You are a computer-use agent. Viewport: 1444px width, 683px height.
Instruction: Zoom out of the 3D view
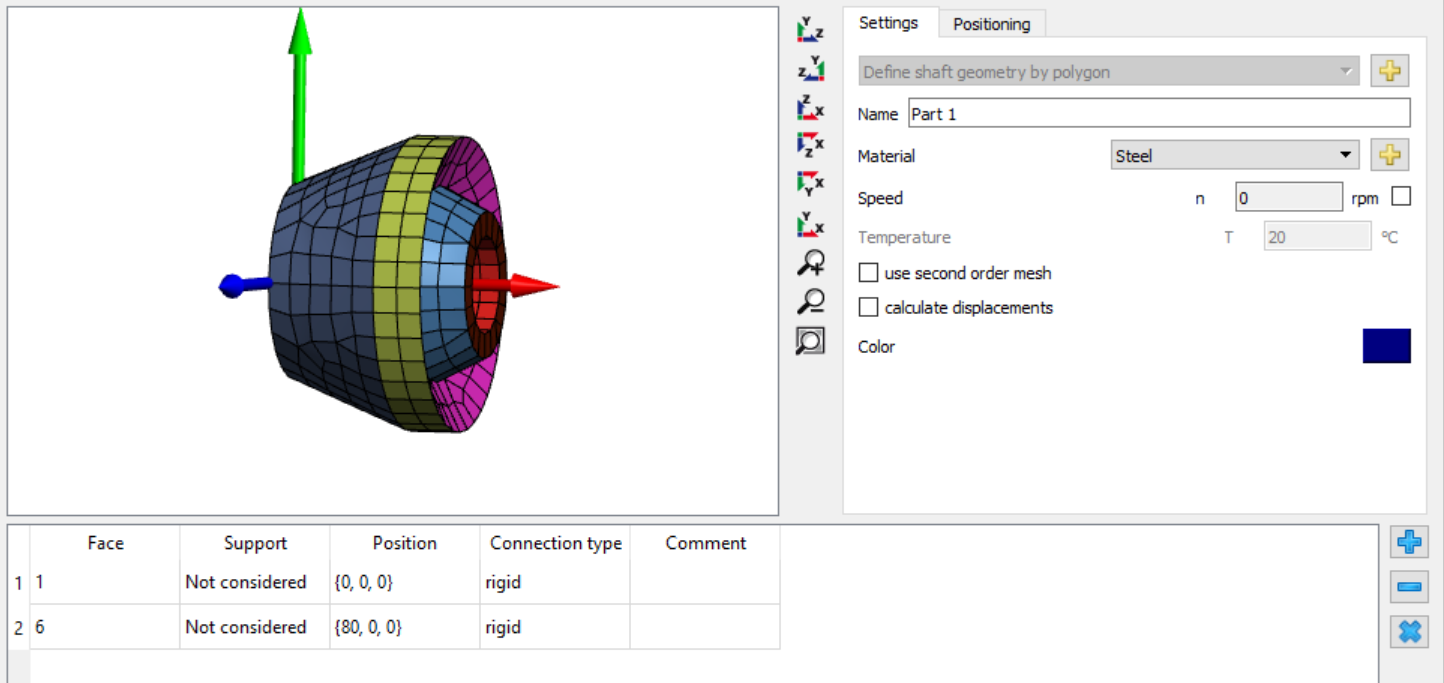(810, 301)
